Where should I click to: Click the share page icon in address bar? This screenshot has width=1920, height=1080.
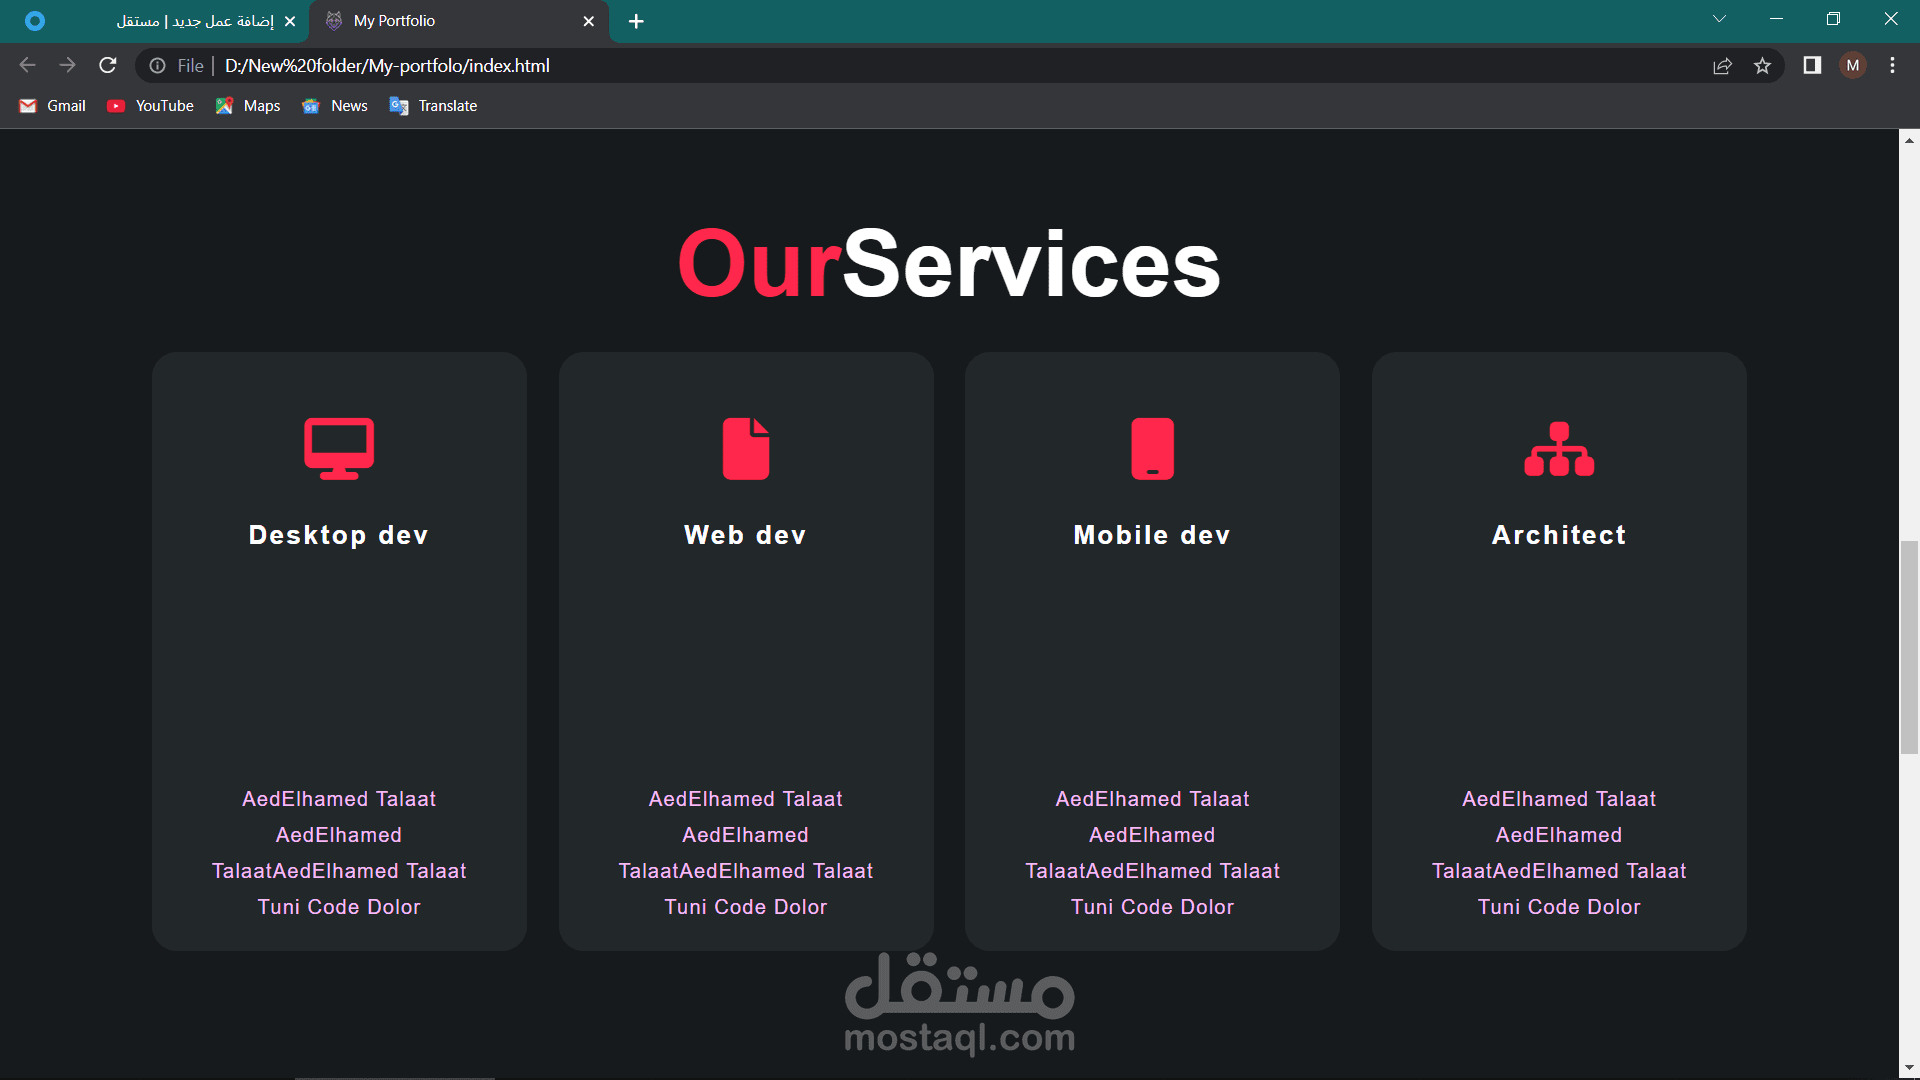pos(1722,66)
